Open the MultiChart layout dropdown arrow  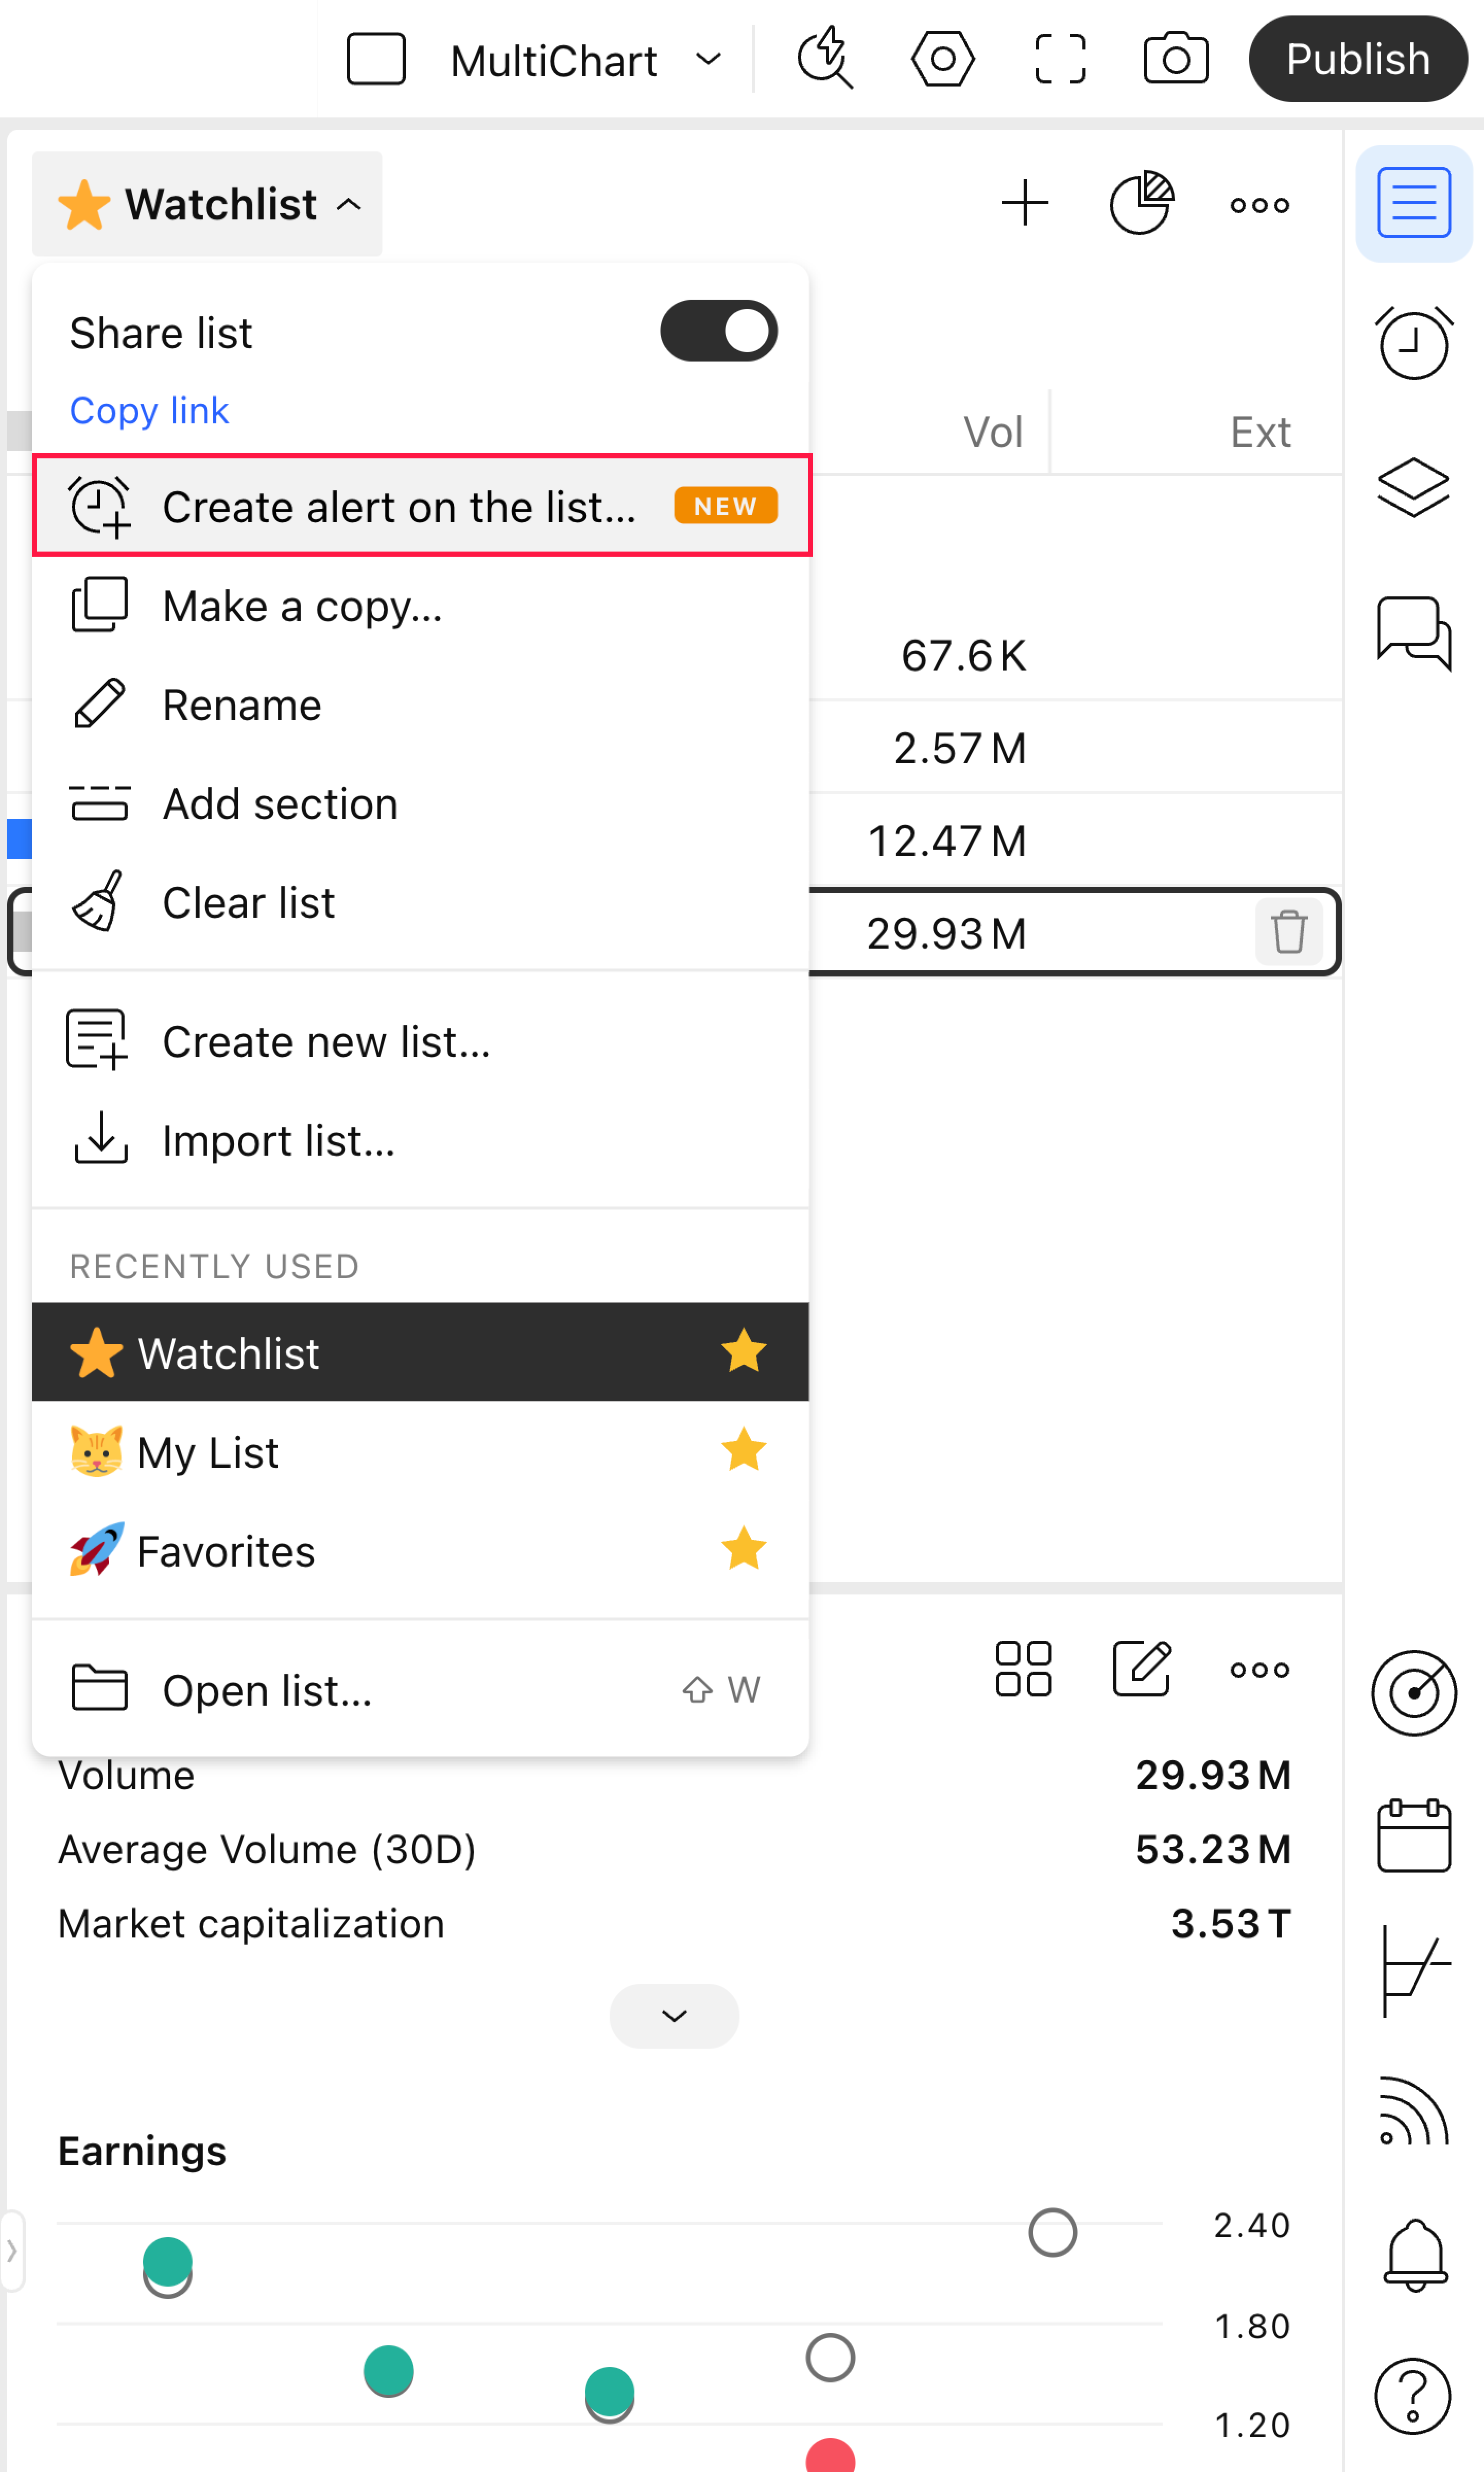point(708,60)
